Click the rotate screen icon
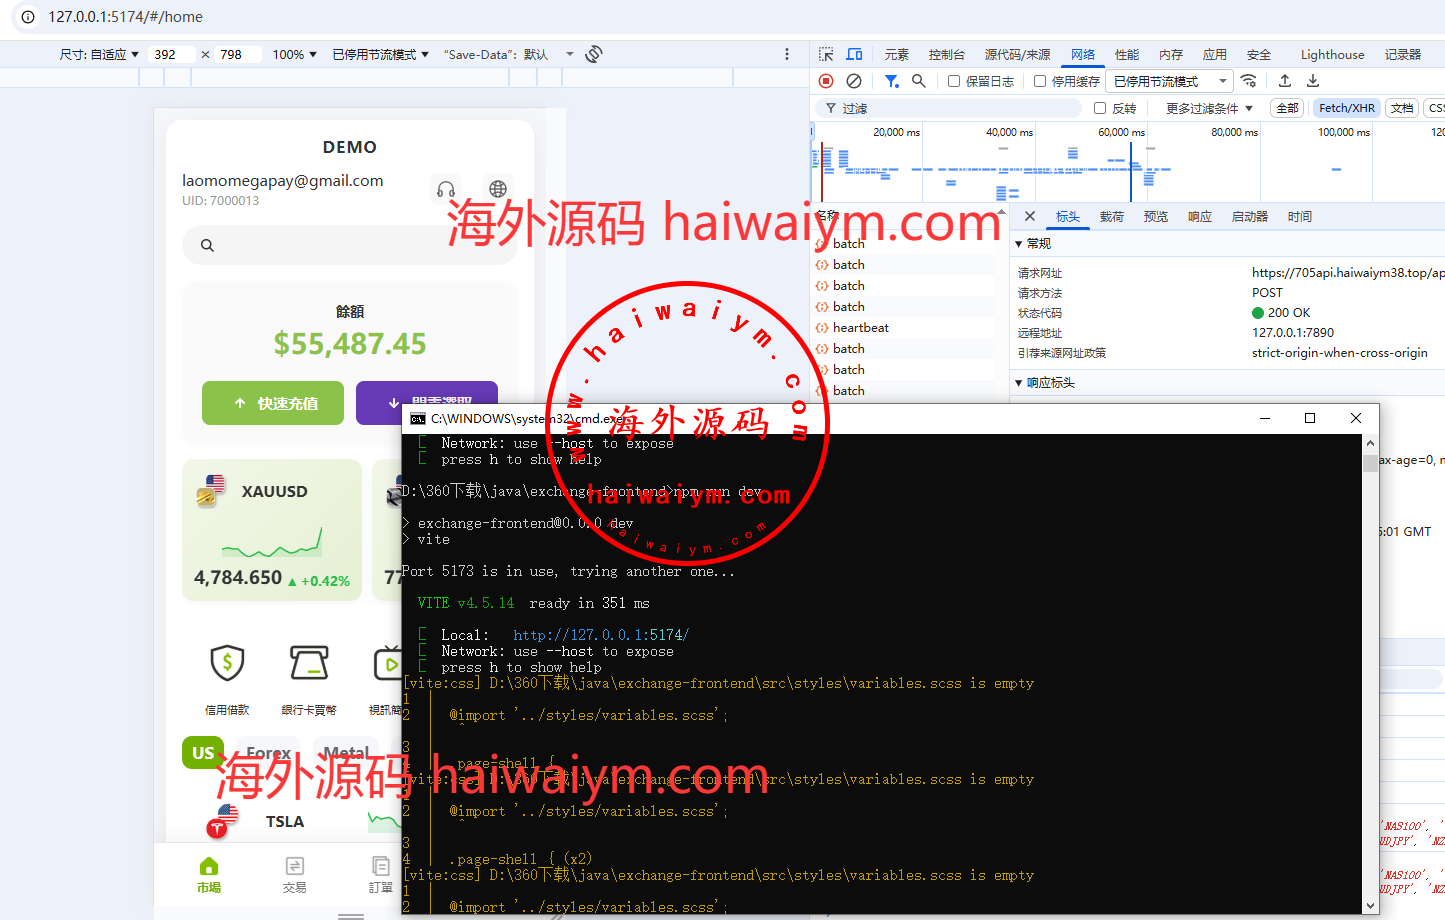 tap(594, 54)
